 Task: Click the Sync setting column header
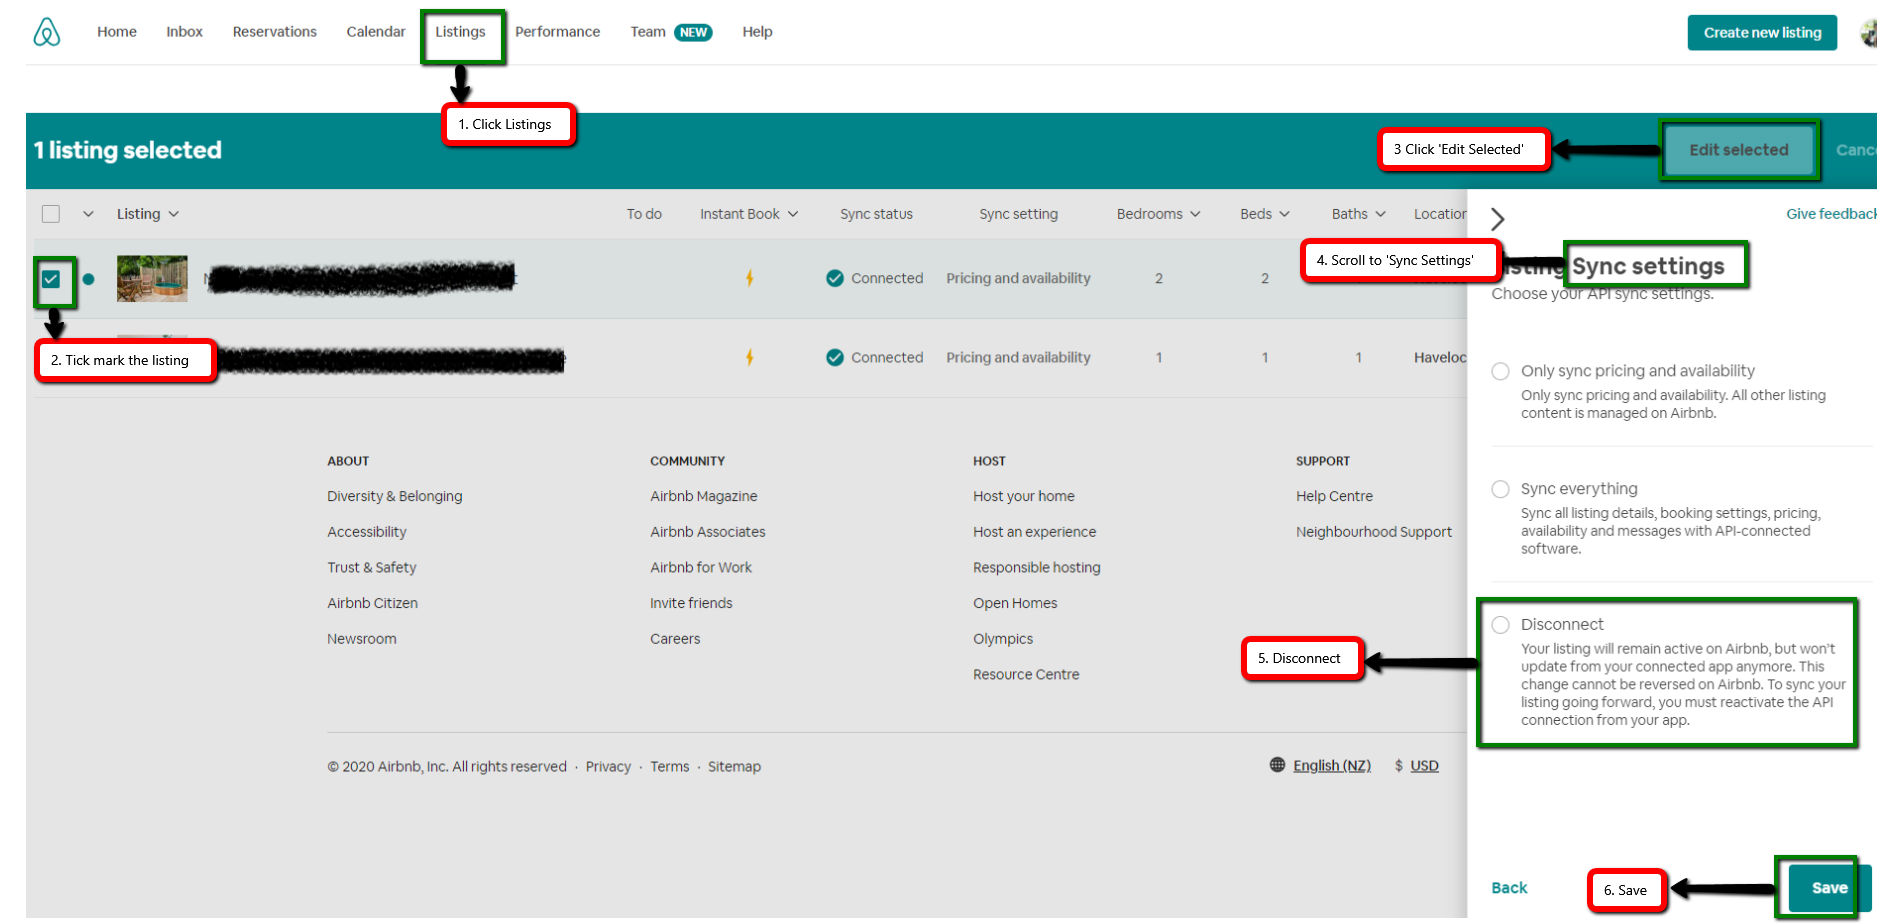tap(1018, 214)
